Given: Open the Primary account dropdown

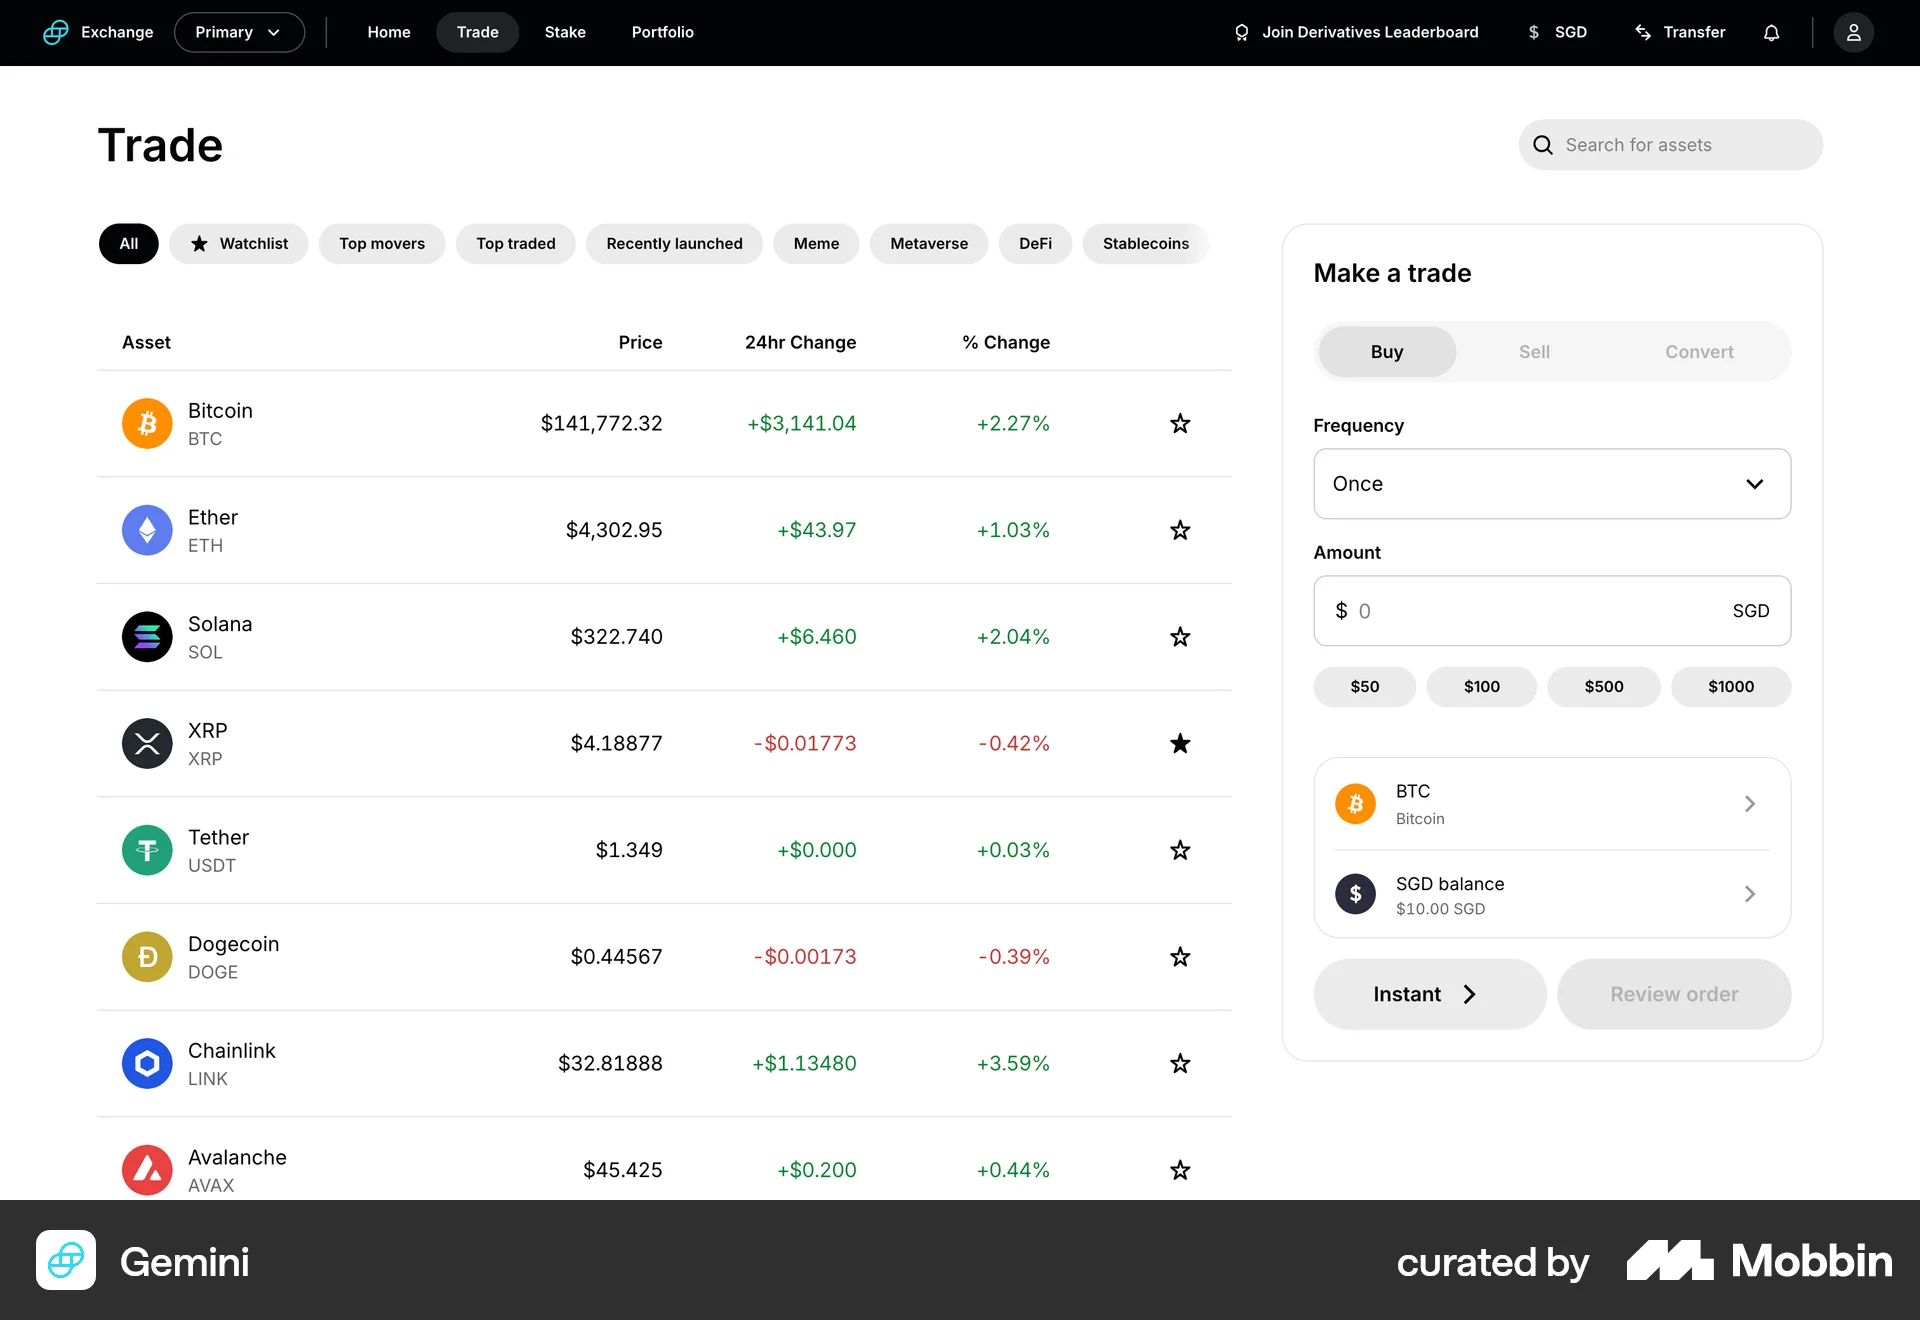Looking at the screenshot, I should 239,32.
